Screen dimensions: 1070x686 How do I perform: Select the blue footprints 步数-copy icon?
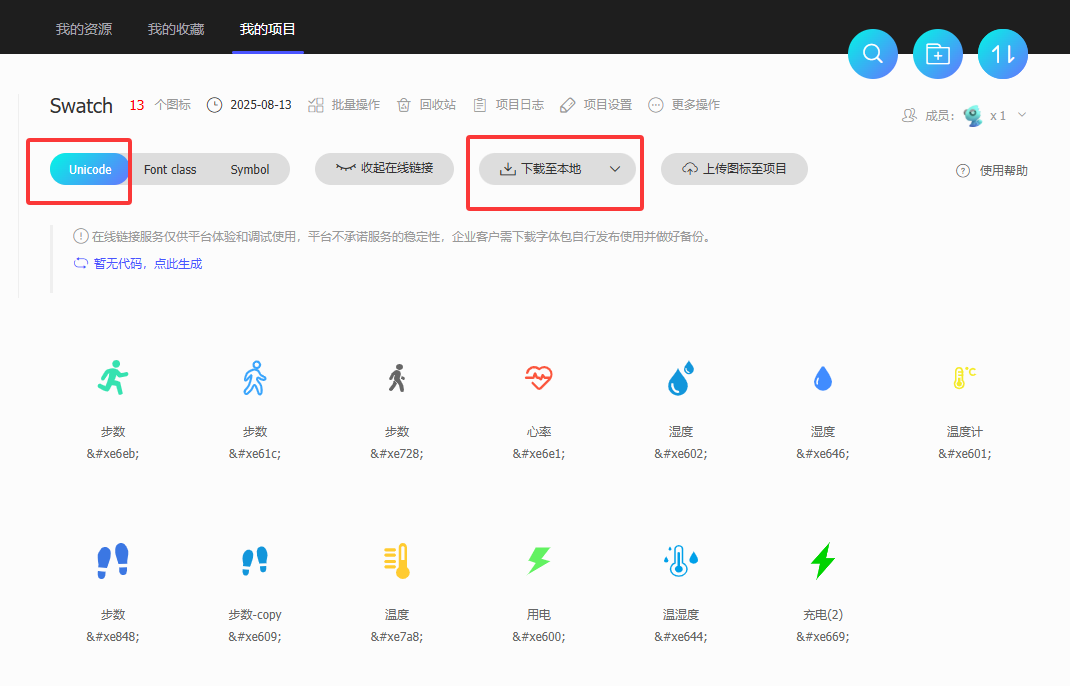[255, 561]
